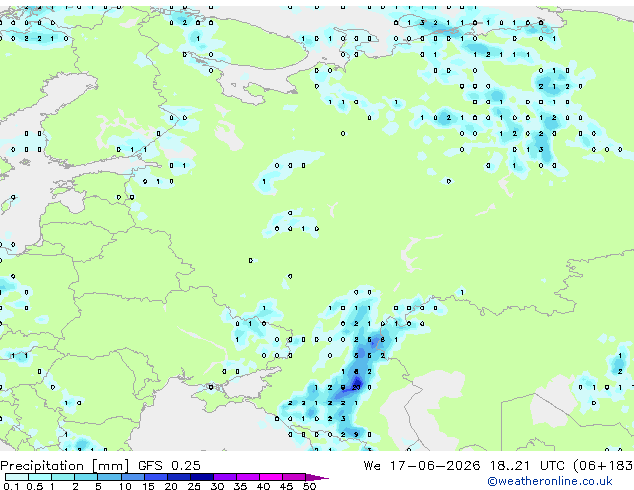Click the 'We 17-06-2026' date text

tap(422, 465)
